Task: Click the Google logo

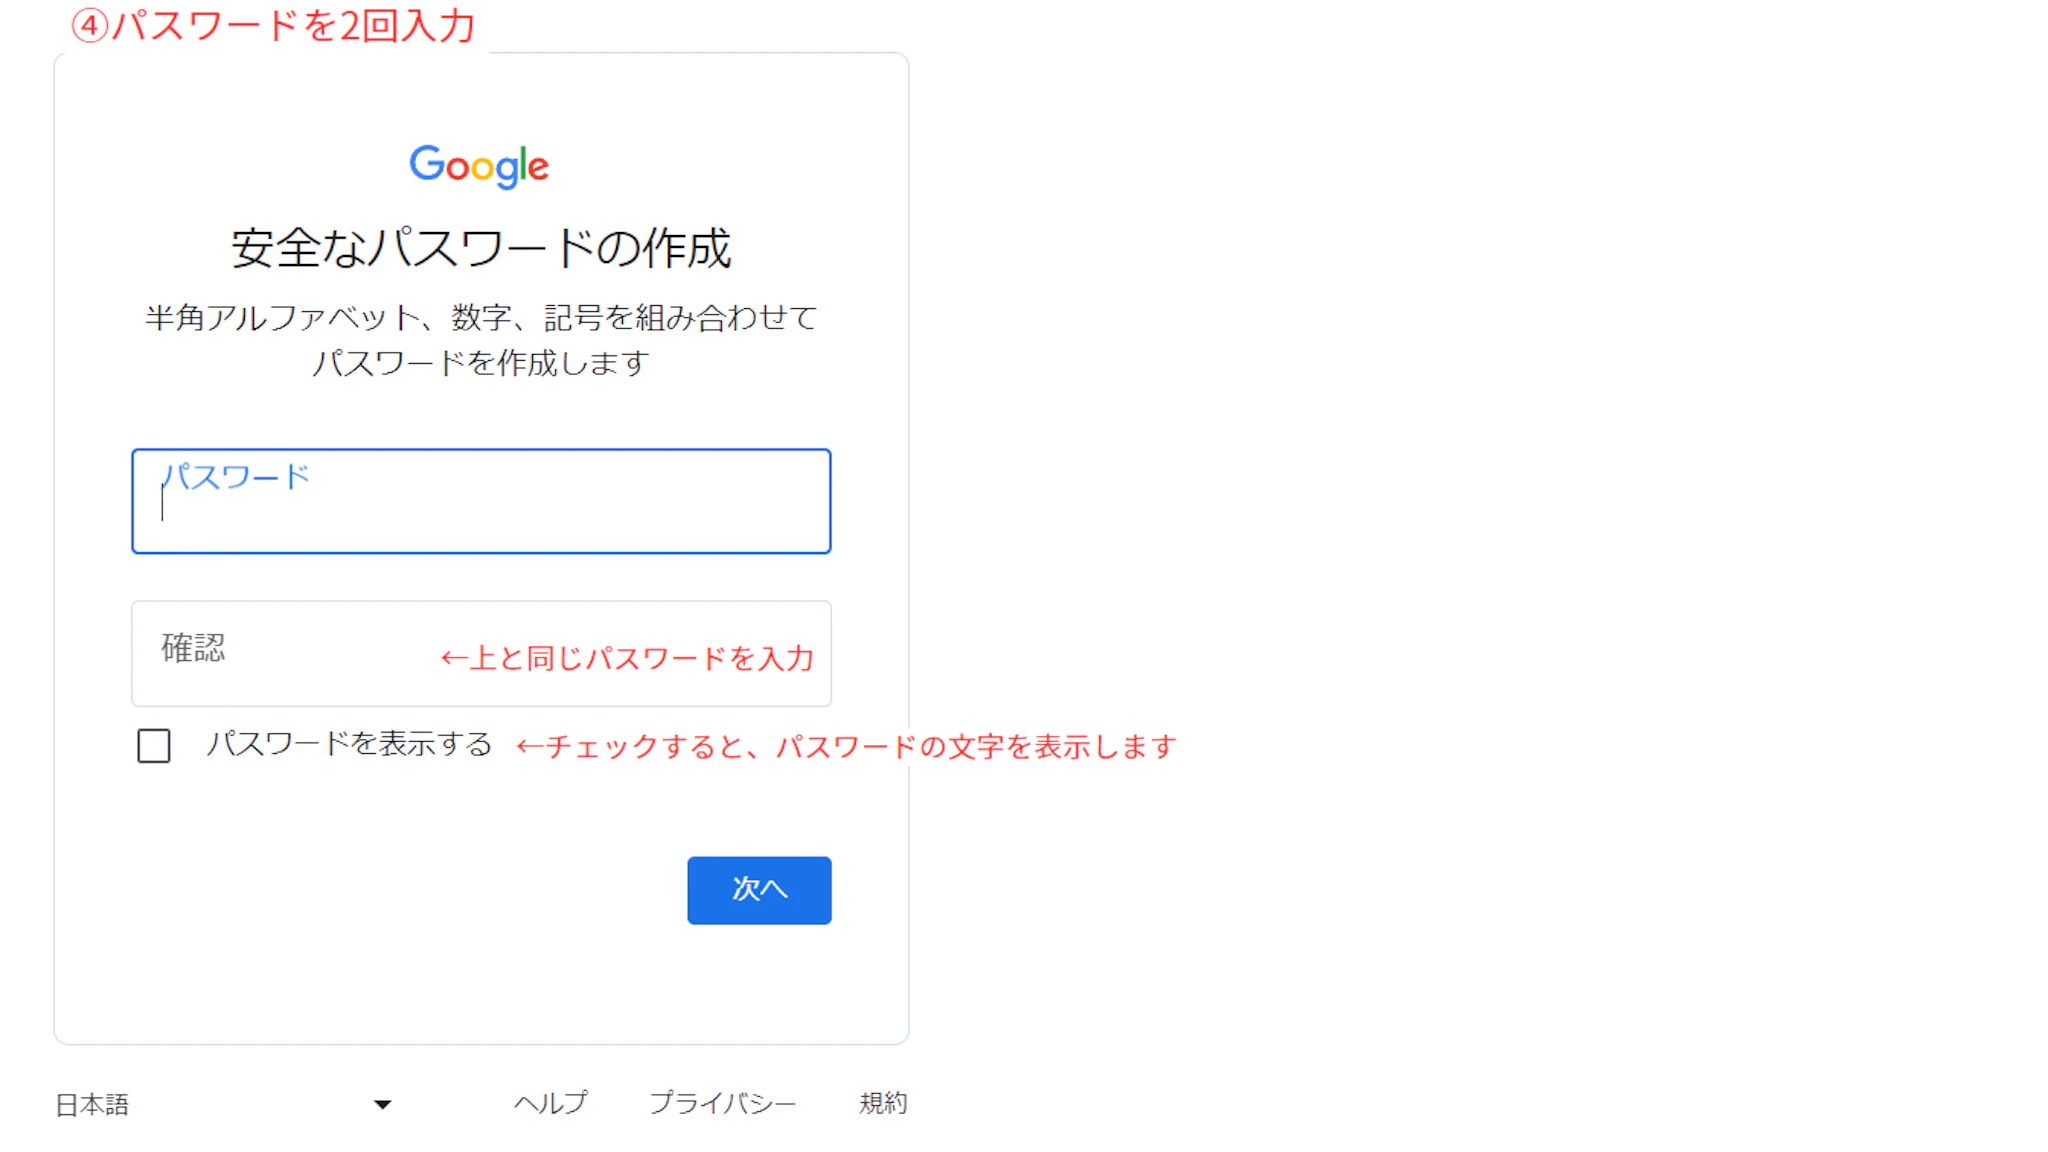Action: click(x=479, y=166)
